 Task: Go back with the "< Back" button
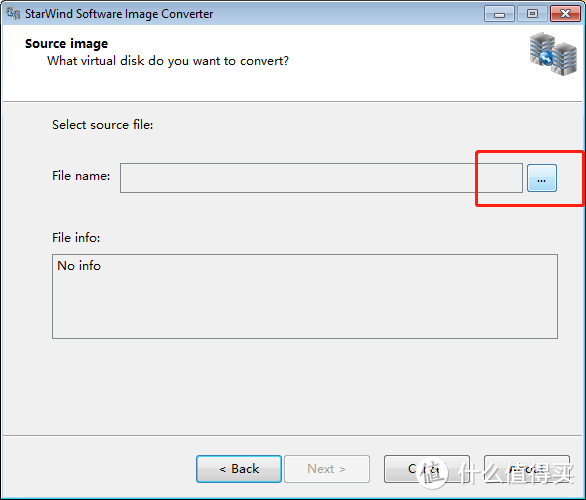239,469
